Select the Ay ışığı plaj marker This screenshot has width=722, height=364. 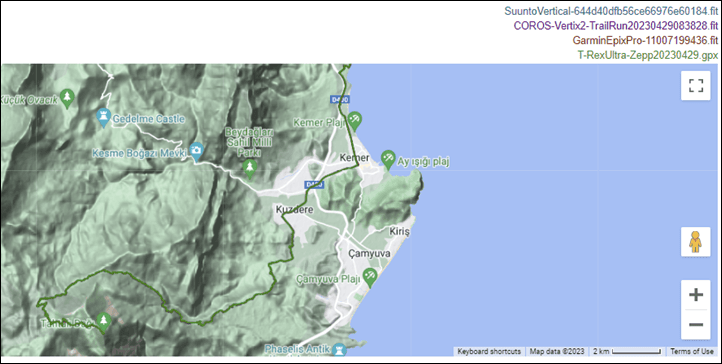point(388,158)
